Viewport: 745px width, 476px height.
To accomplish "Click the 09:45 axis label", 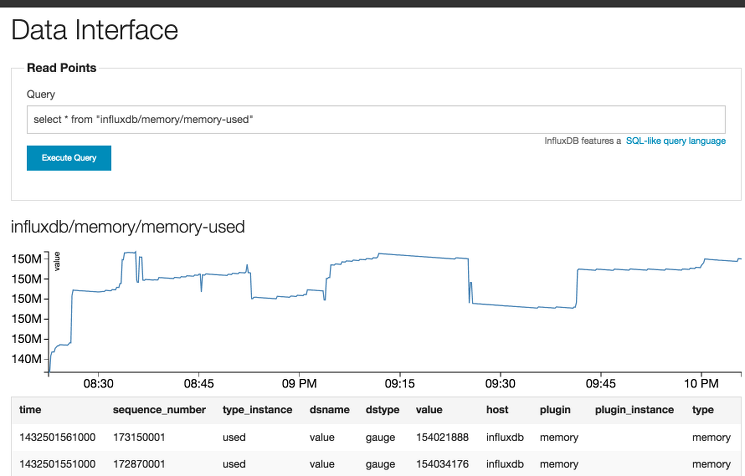I will click(601, 383).
